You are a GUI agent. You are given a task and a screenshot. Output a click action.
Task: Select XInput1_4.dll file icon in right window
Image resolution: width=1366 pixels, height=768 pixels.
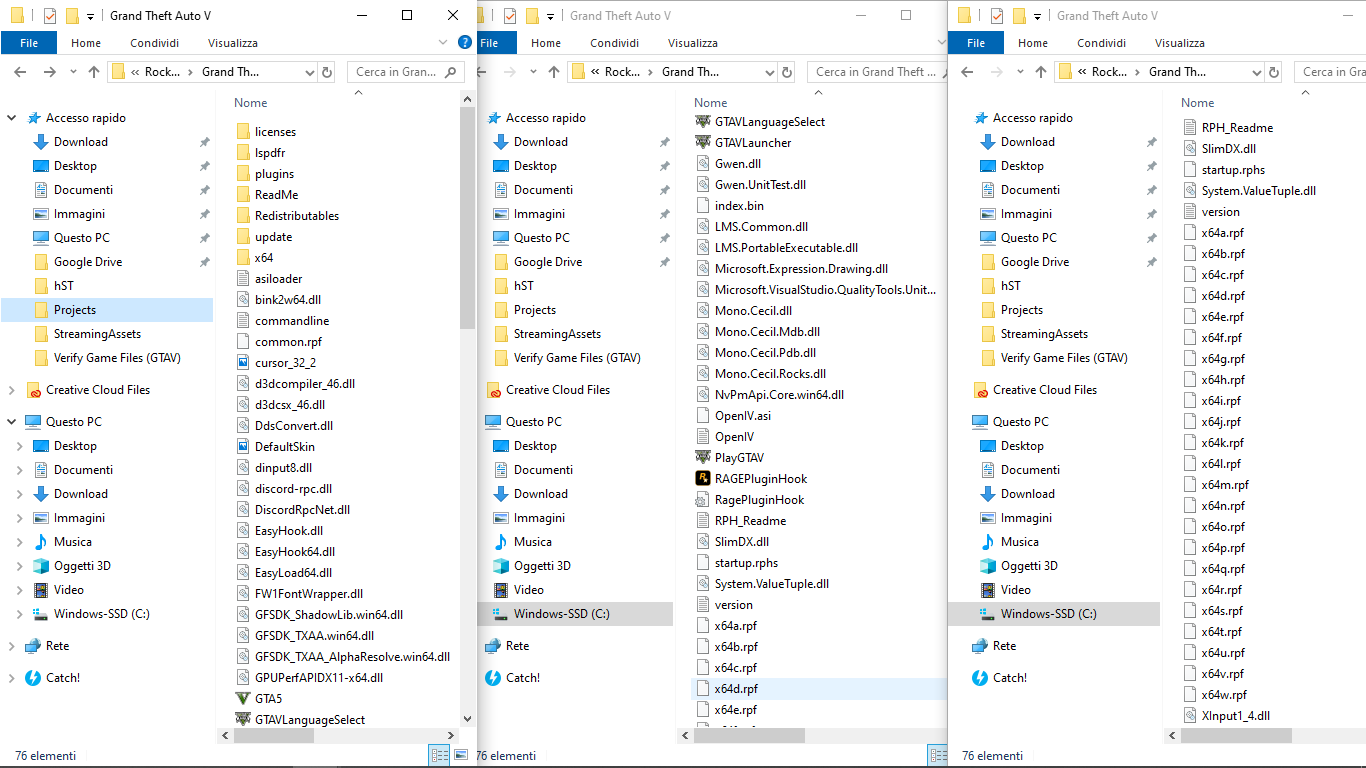pyautogui.click(x=1190, y=715)
